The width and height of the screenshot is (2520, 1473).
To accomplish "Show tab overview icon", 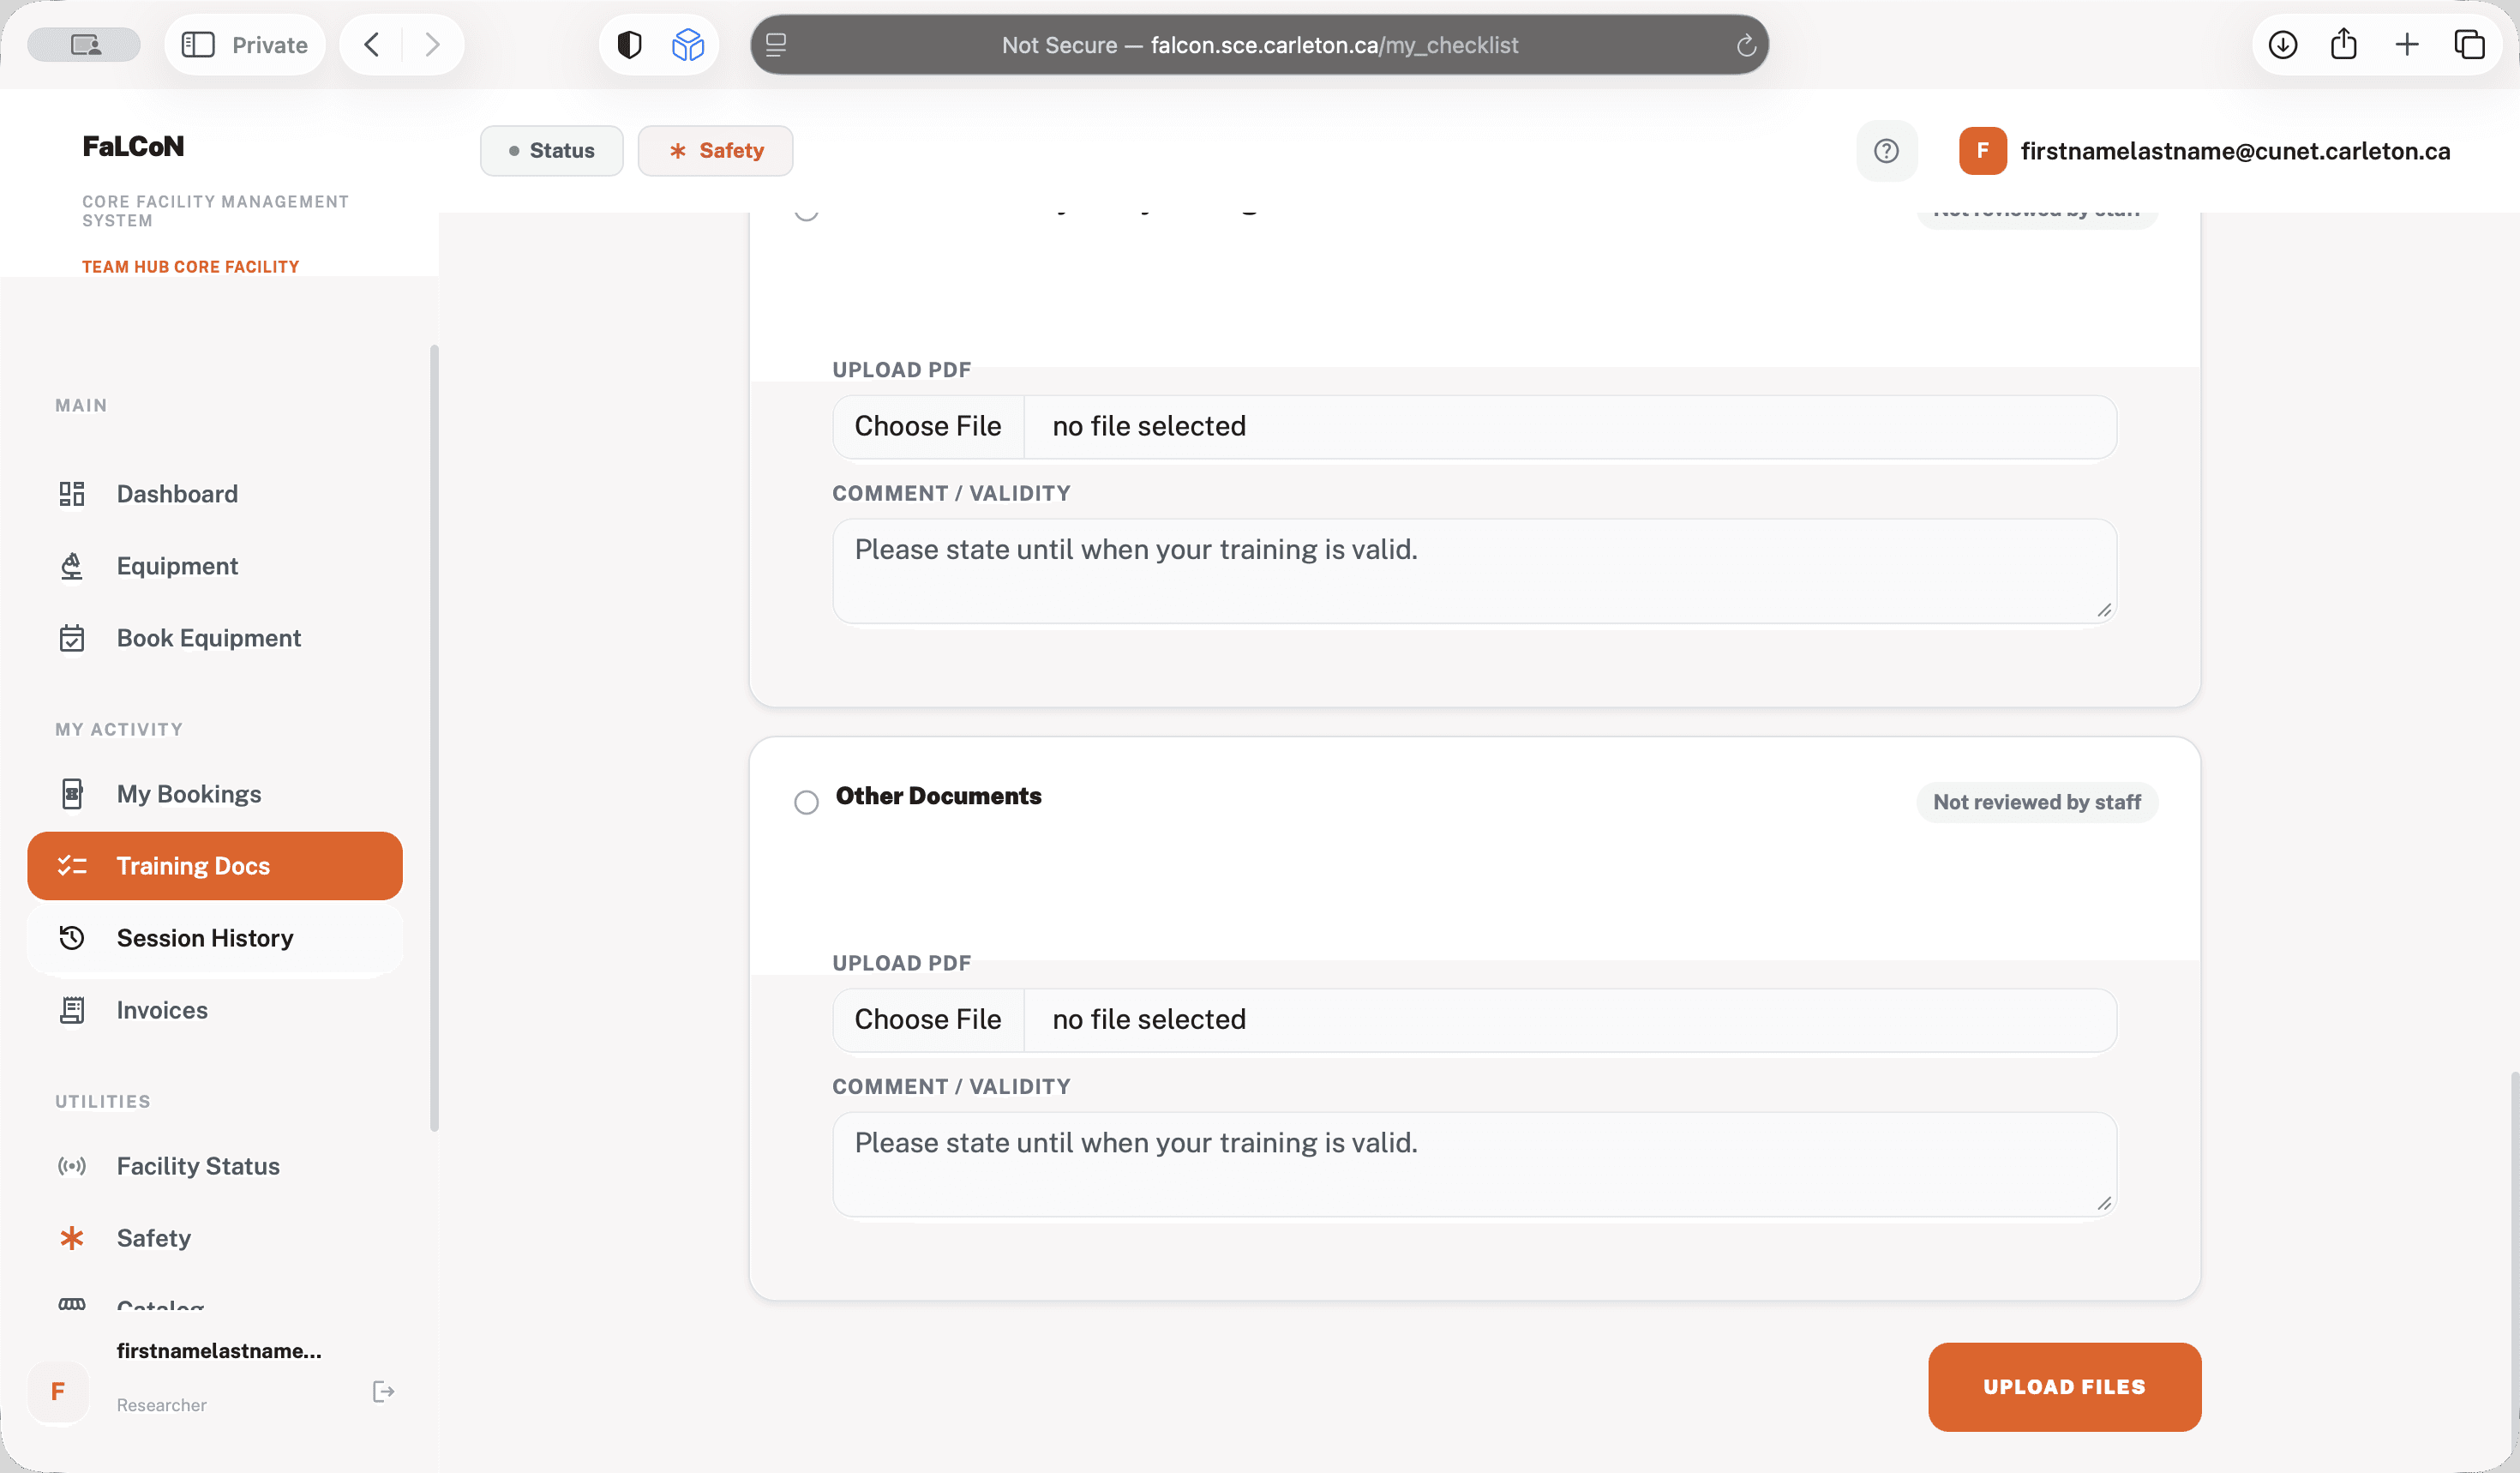I will pos(2470,45).
